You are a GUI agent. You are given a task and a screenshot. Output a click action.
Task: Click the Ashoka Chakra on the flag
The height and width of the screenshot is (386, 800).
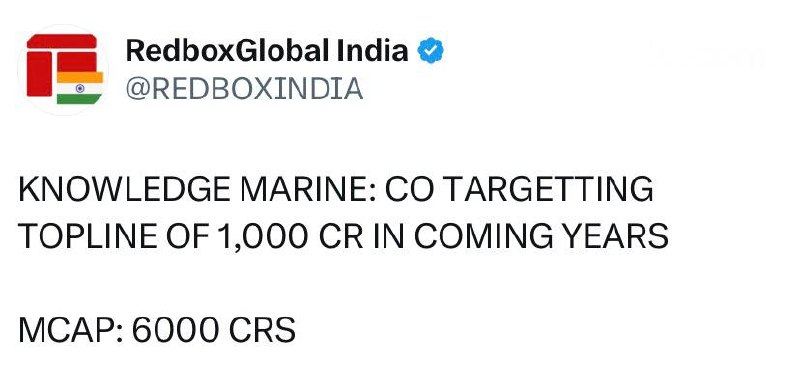point(80,88)
